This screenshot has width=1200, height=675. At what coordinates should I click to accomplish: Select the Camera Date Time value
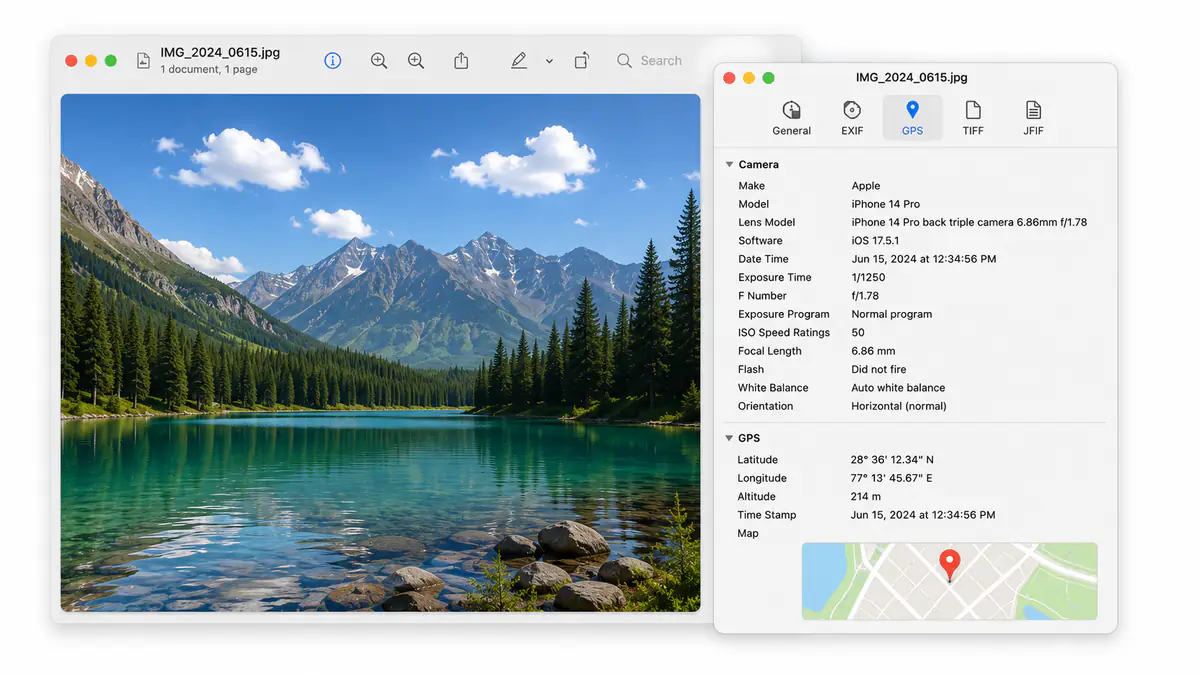tap(924, 259)
